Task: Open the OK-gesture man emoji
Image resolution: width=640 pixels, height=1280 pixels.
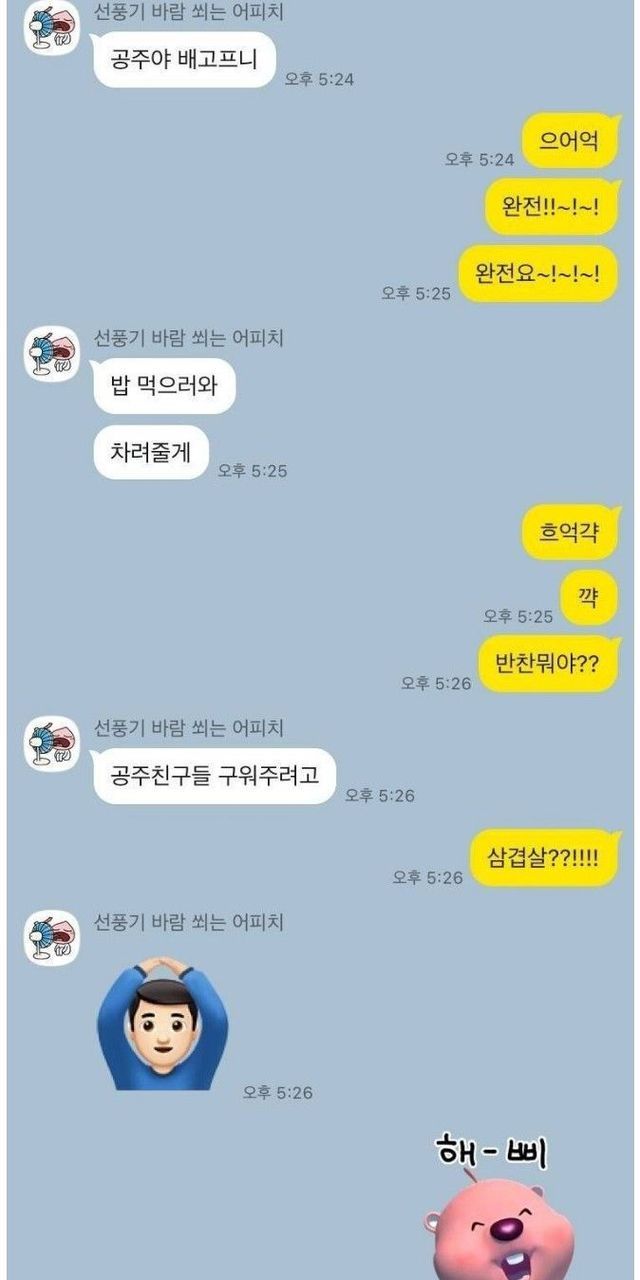Action: pyautogui.click(x=163, y=1022)
